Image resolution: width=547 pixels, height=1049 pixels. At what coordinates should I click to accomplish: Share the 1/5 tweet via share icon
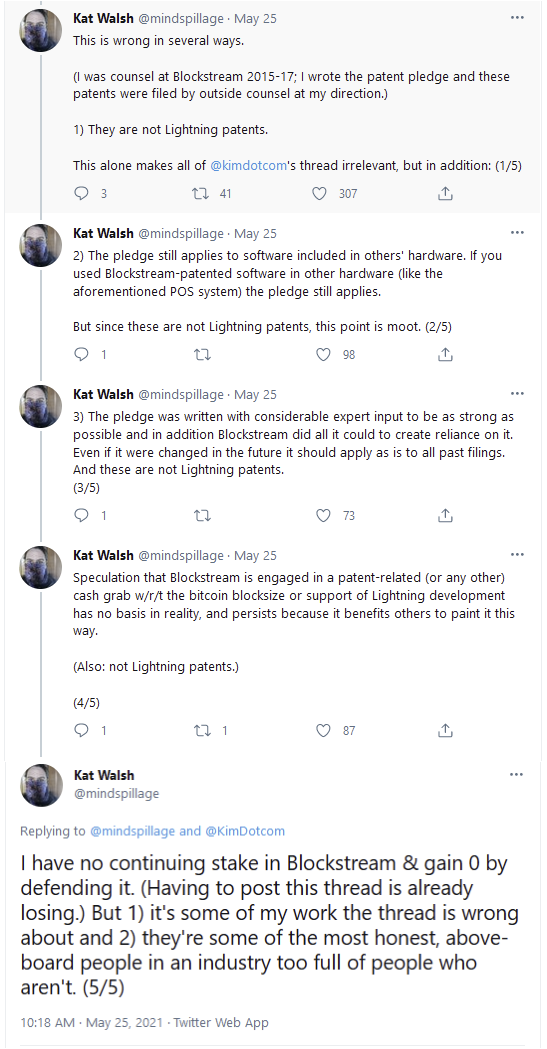445,193
